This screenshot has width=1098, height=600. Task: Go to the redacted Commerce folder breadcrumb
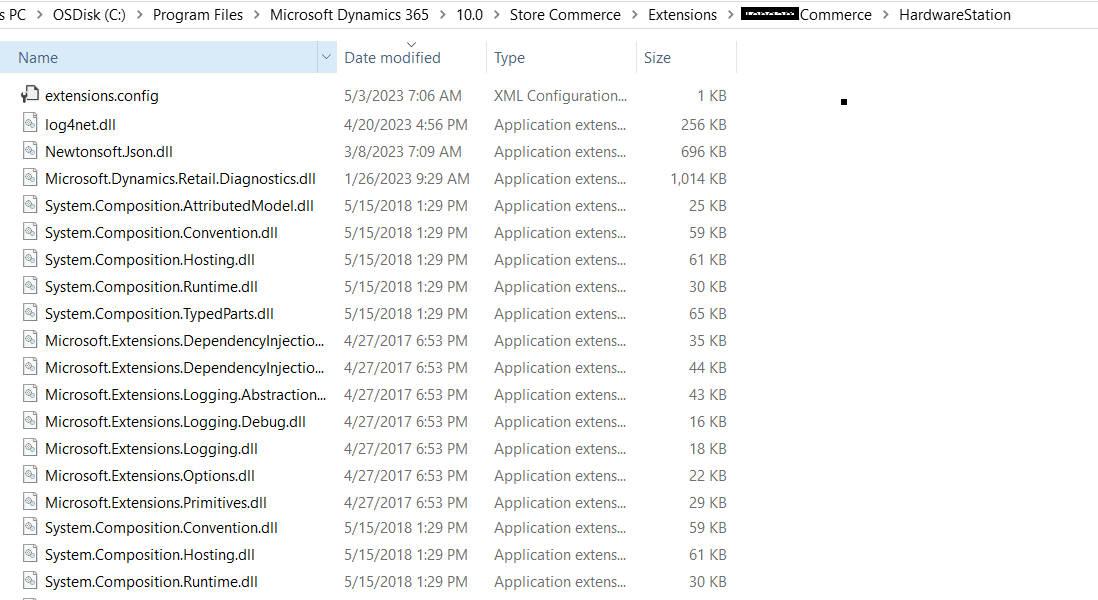coord(807,15)
